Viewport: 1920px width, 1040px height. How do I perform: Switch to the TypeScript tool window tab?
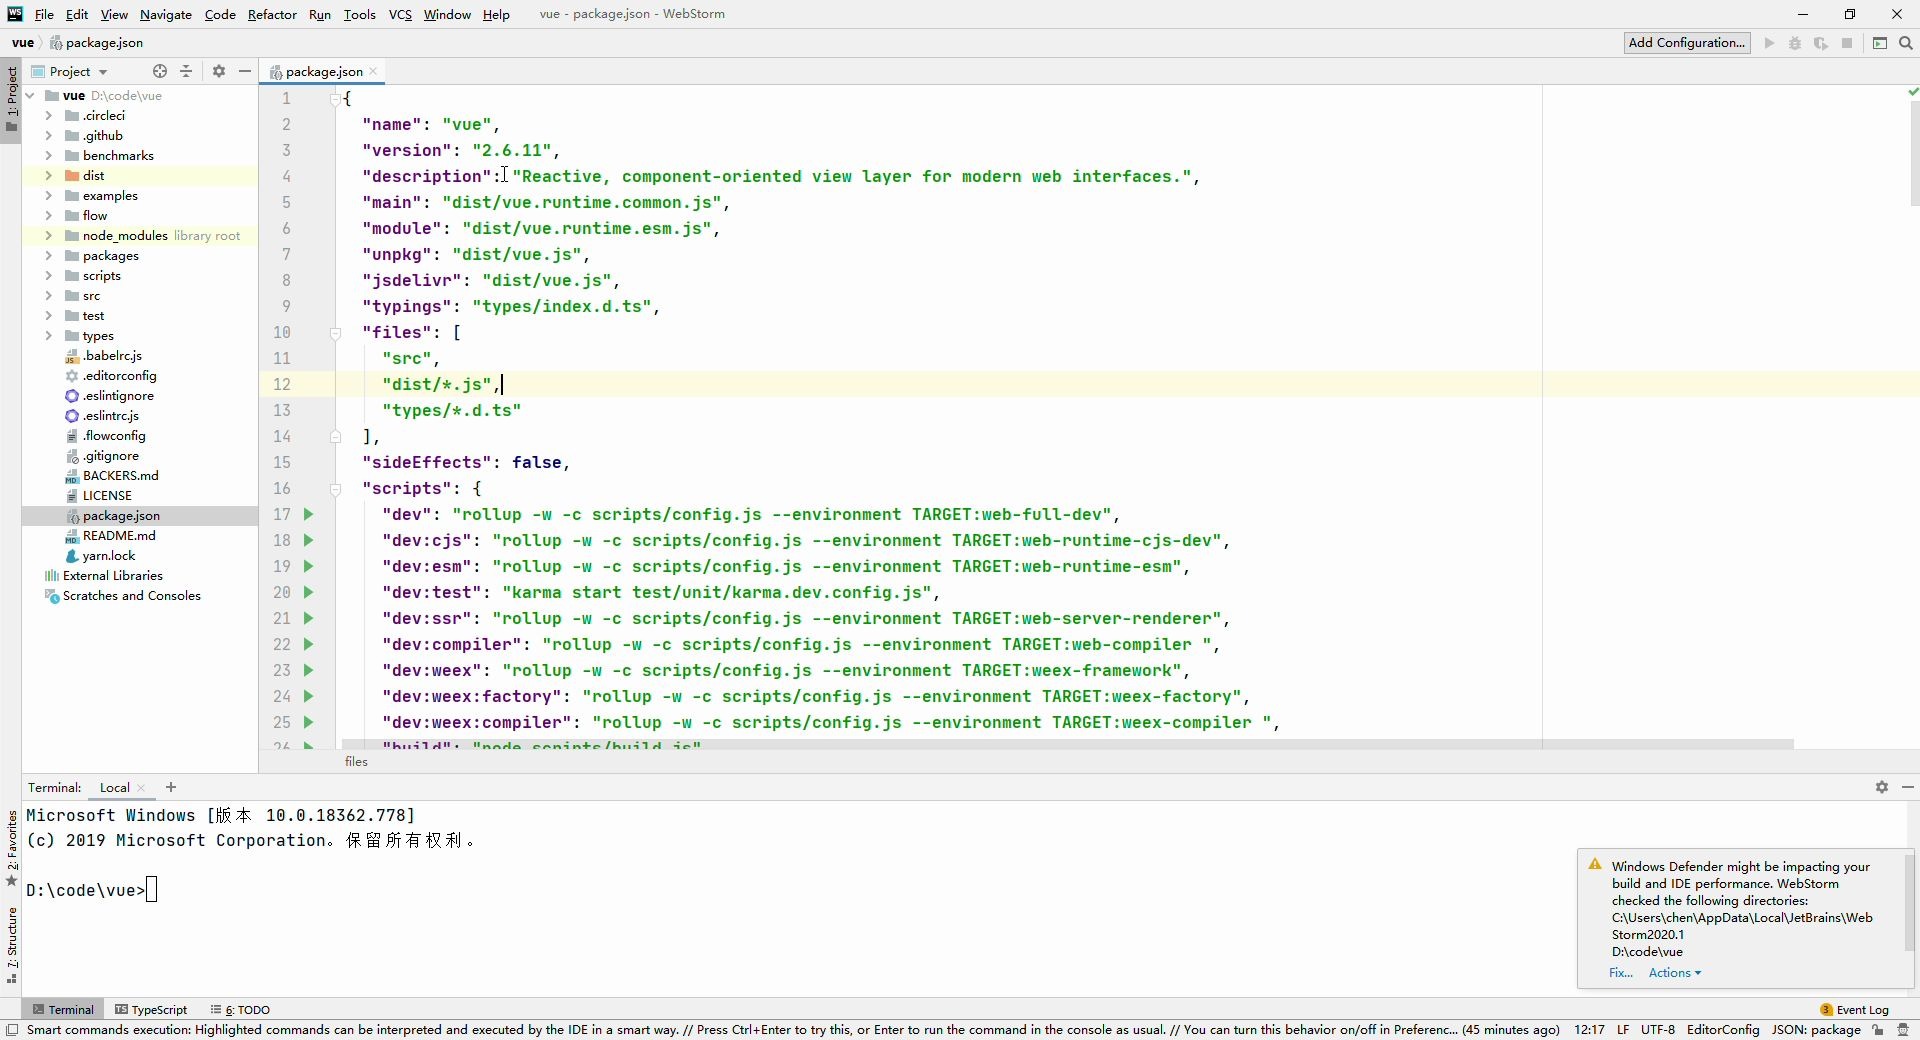[151, 1009]
